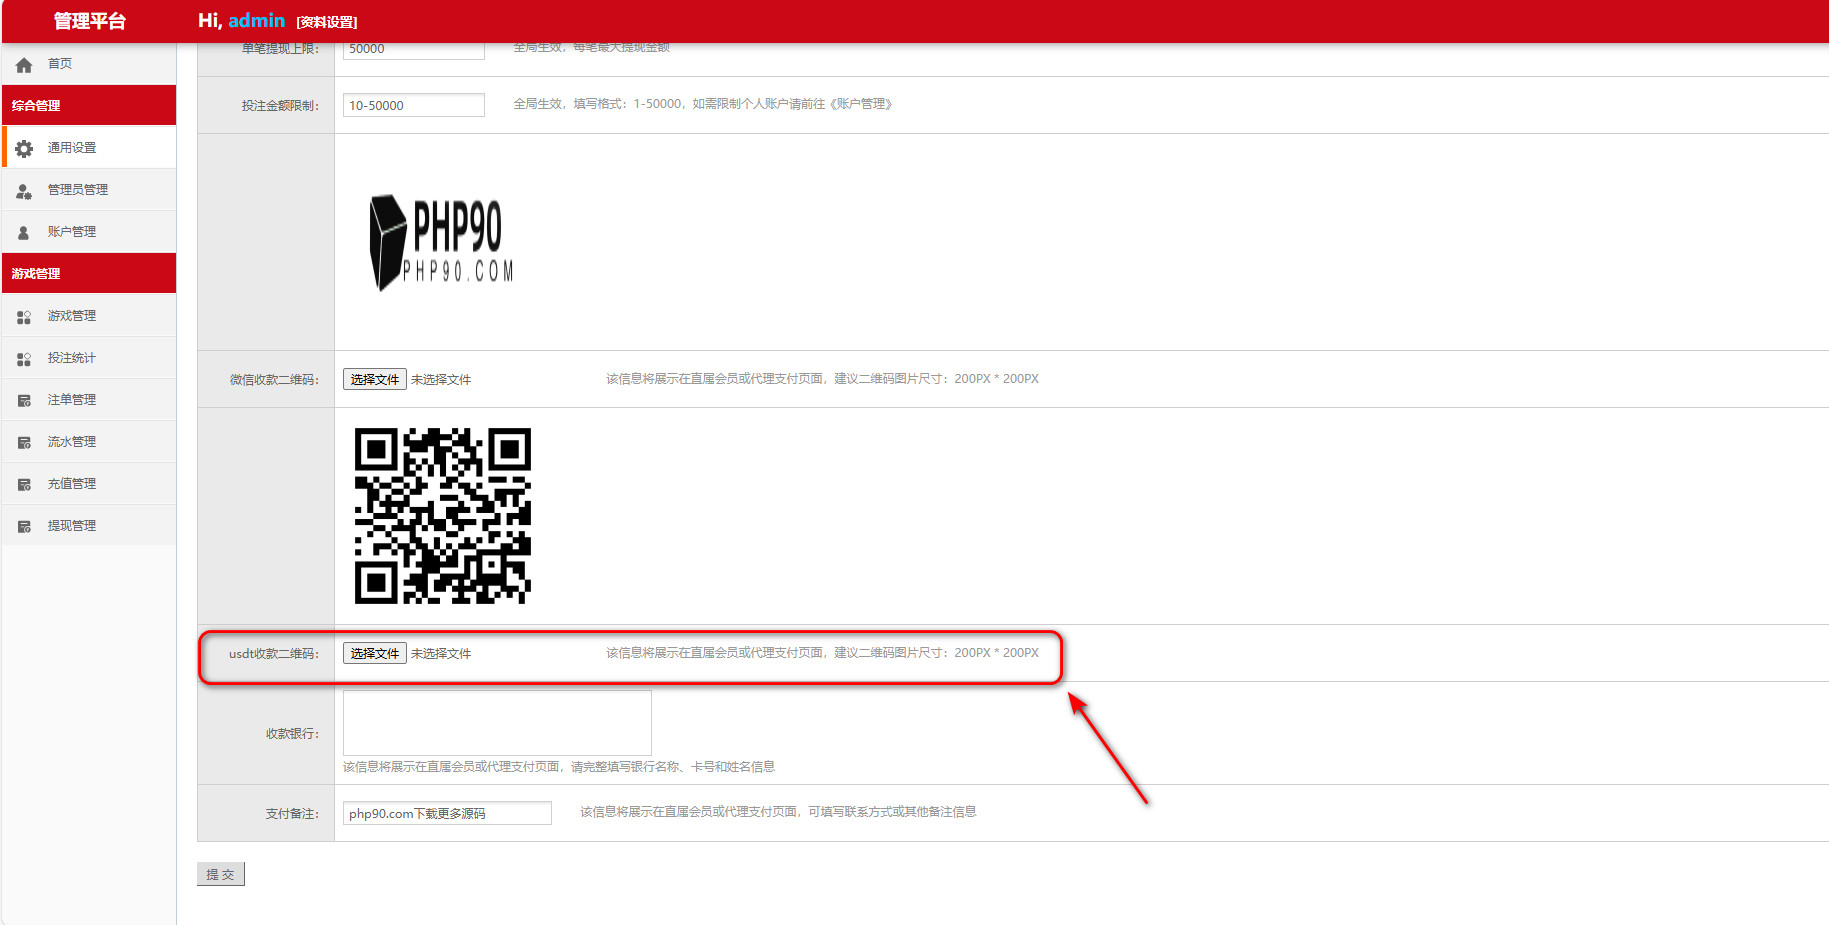Click the 投注统计 sidebar icon
The image size is (1829, 925).
[x=24, y=359]
